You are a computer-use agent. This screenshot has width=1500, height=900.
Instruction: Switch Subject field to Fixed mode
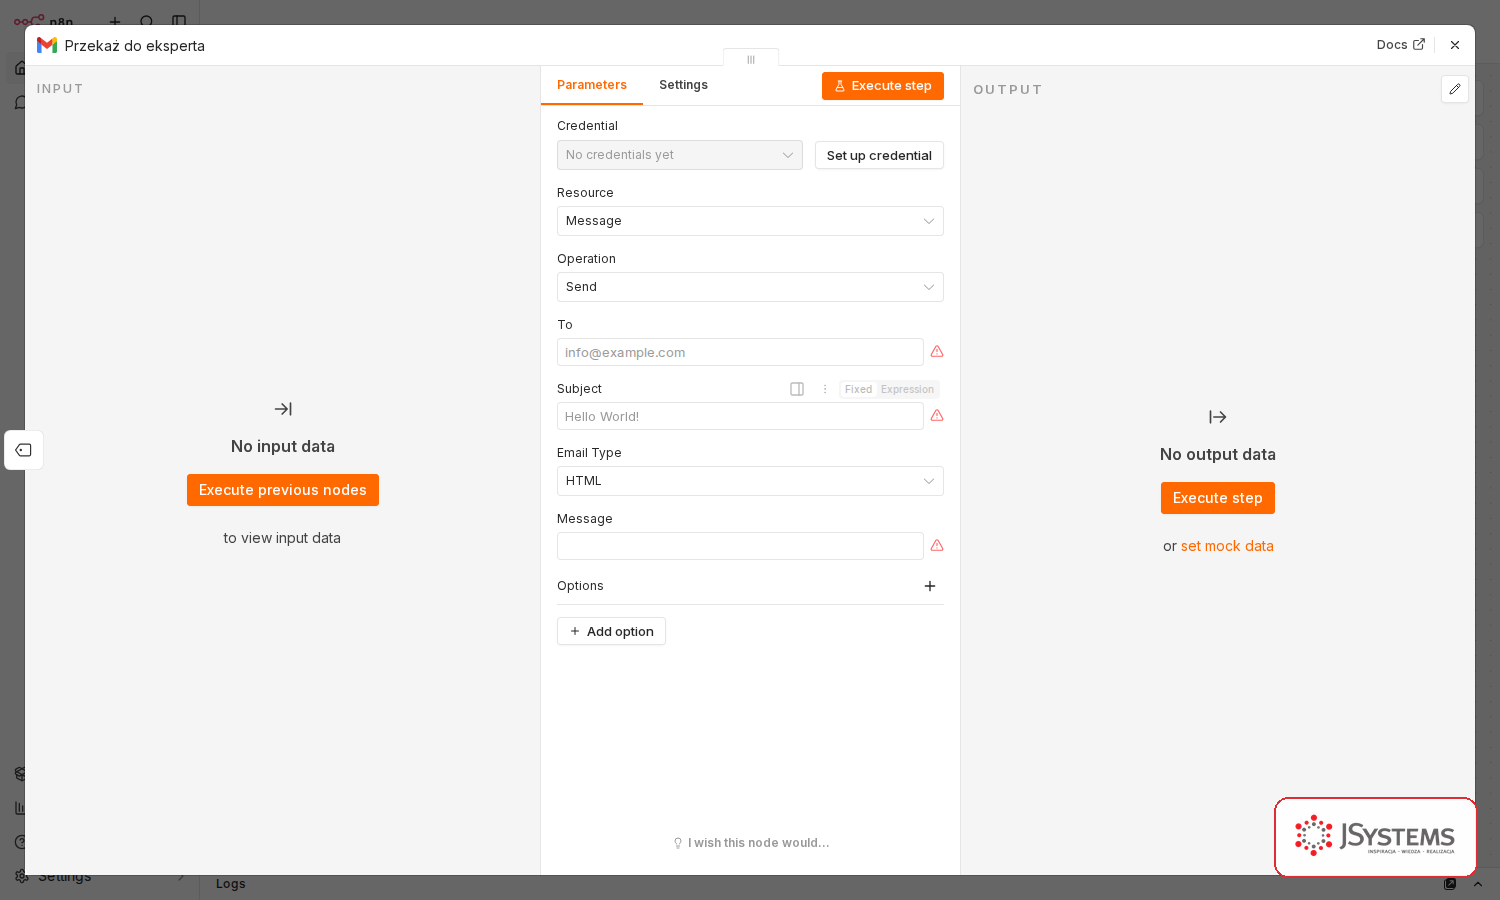click(x=858, y=389)
